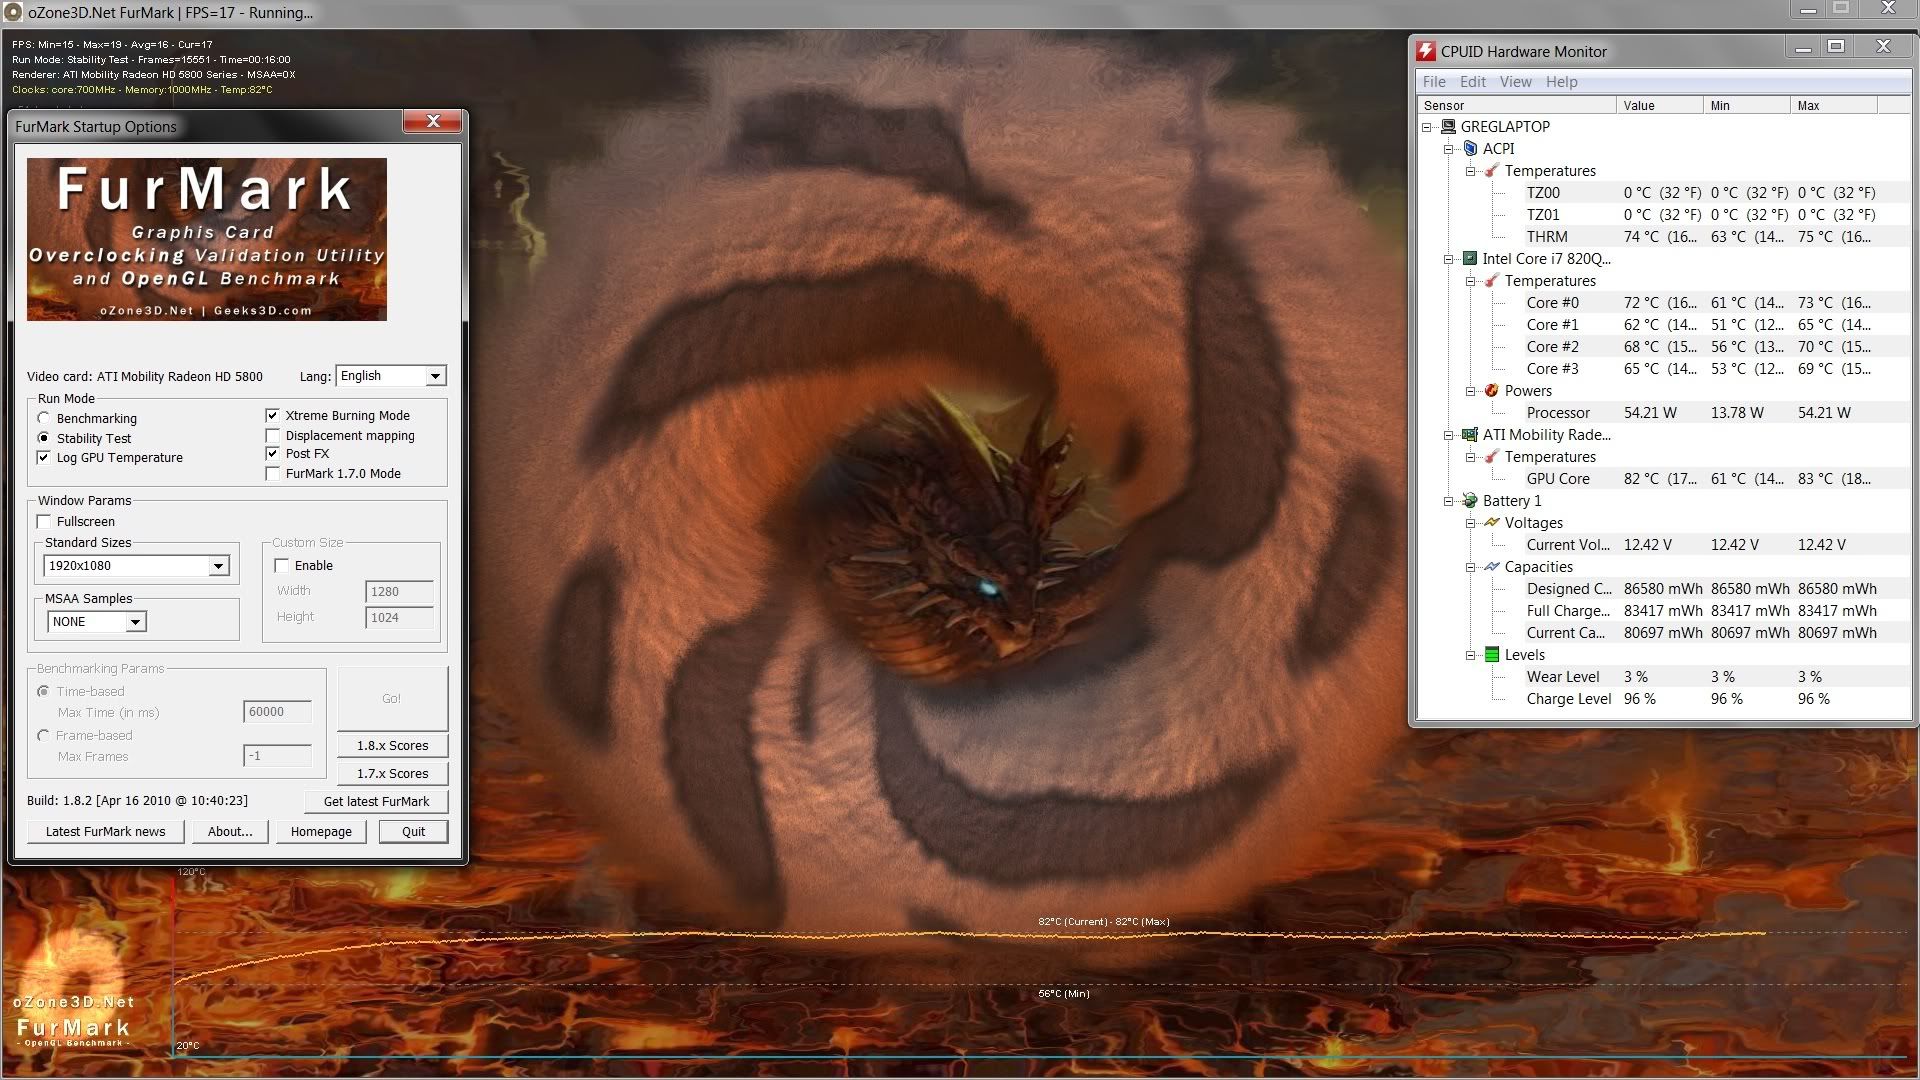1920x1080 pixels.
Task: Click the green Levels icon
Action: (x=1491, y=654)
